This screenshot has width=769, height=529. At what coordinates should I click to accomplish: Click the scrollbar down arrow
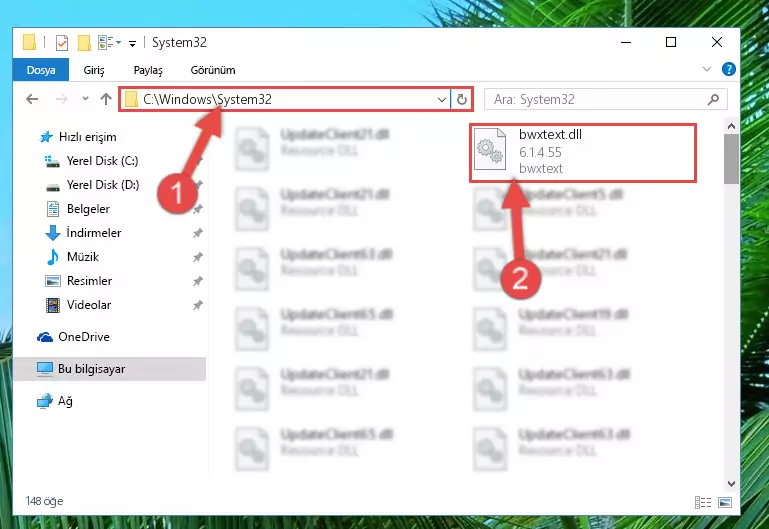(731, 484)
